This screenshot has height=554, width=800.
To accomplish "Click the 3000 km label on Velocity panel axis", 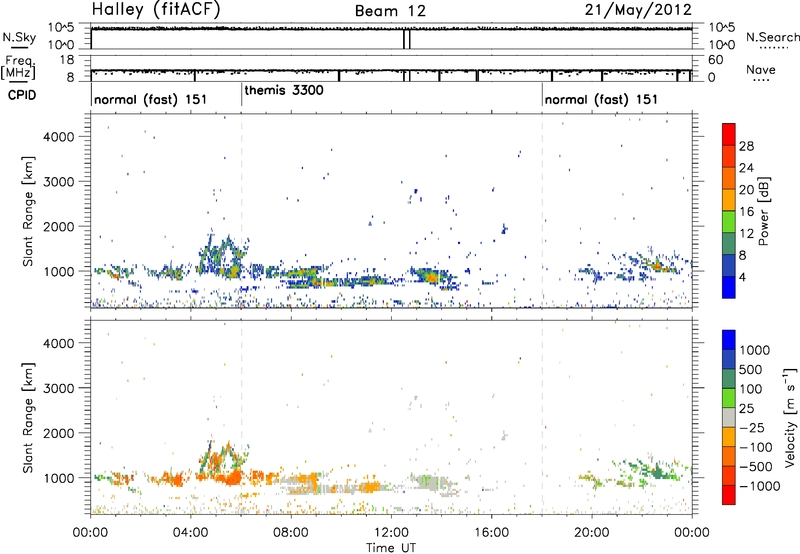I will pyautogui.click(x=59, y=388).
